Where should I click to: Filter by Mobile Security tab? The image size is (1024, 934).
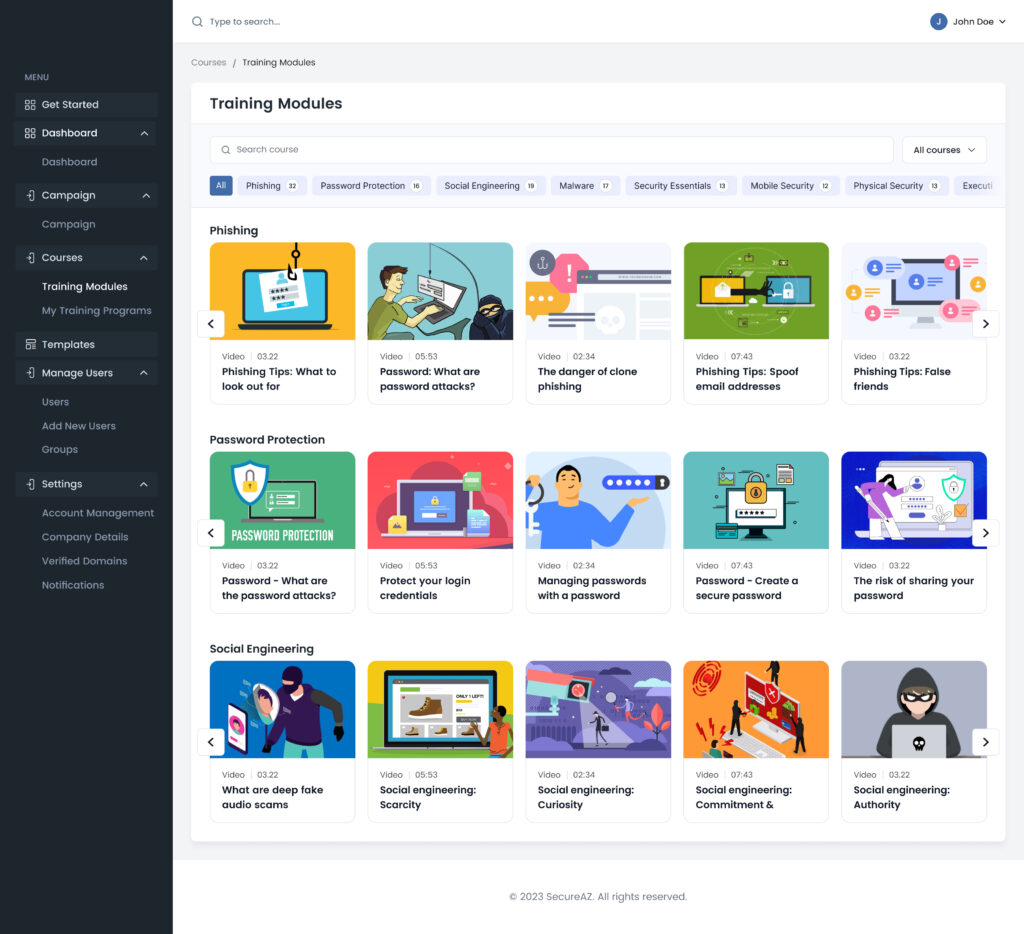[790, 185]
